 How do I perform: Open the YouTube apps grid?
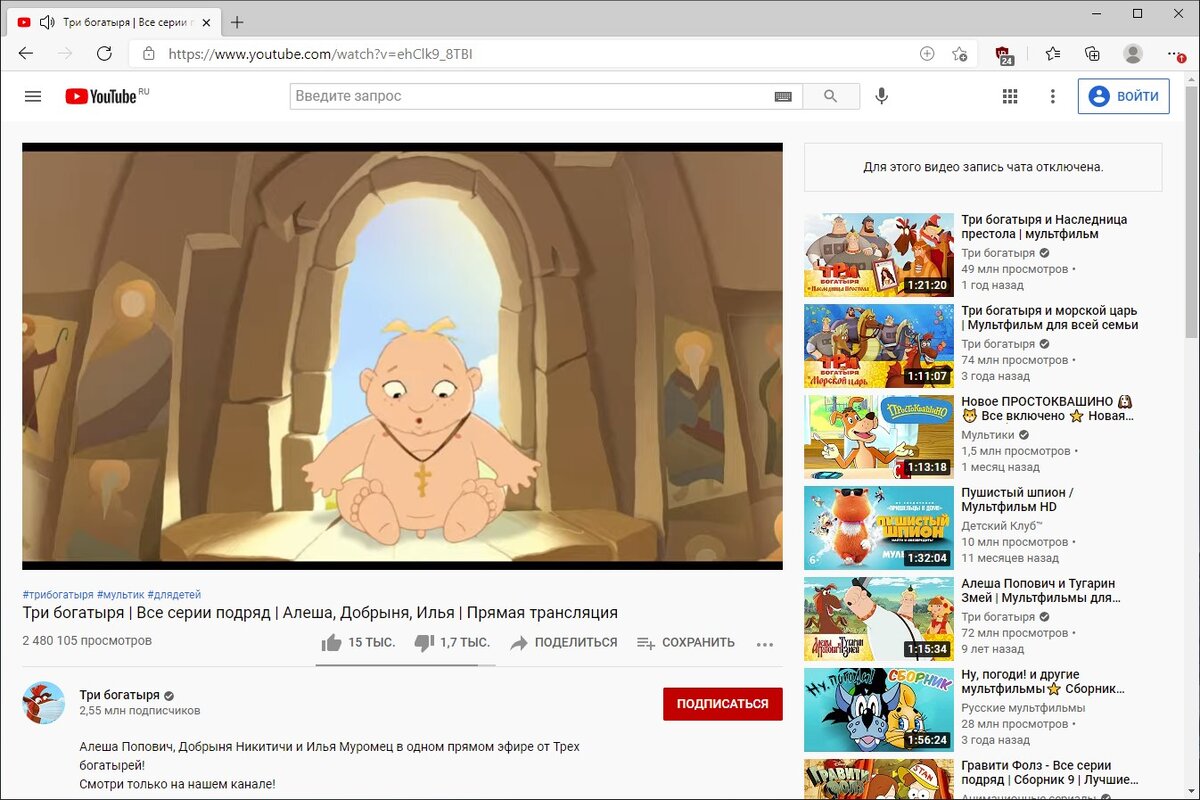point(1010,96)
